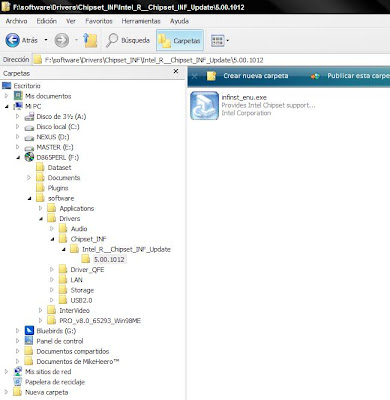The height and width of the screenshot is (400, 390).
Task: Expand Disco de 3½ (A:) node
Action: [18, 116]
